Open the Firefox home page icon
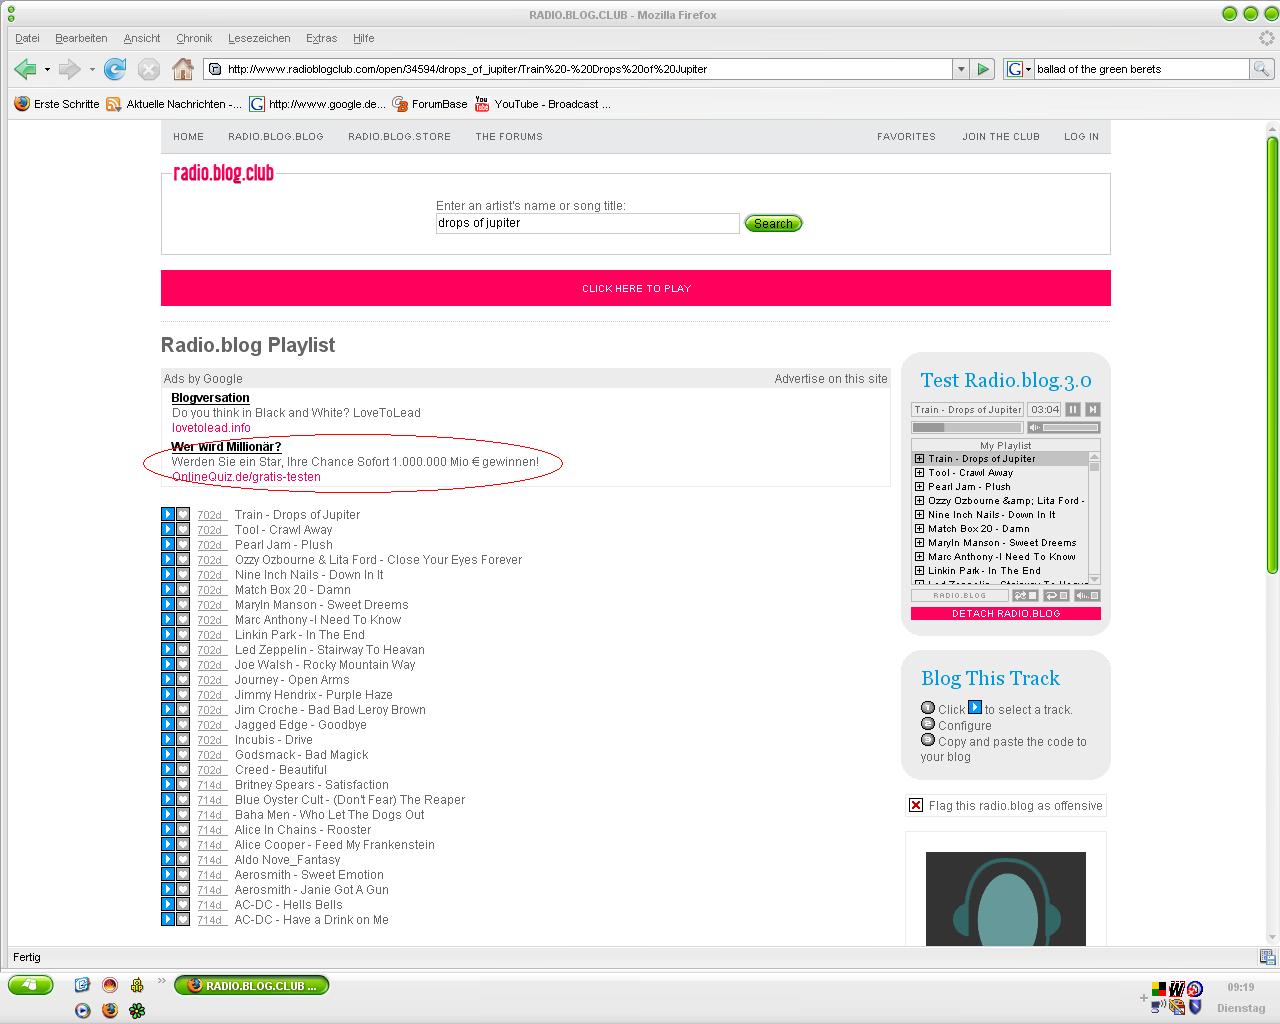Viewport: 1280px width, 1024px height. pos(182,69)
